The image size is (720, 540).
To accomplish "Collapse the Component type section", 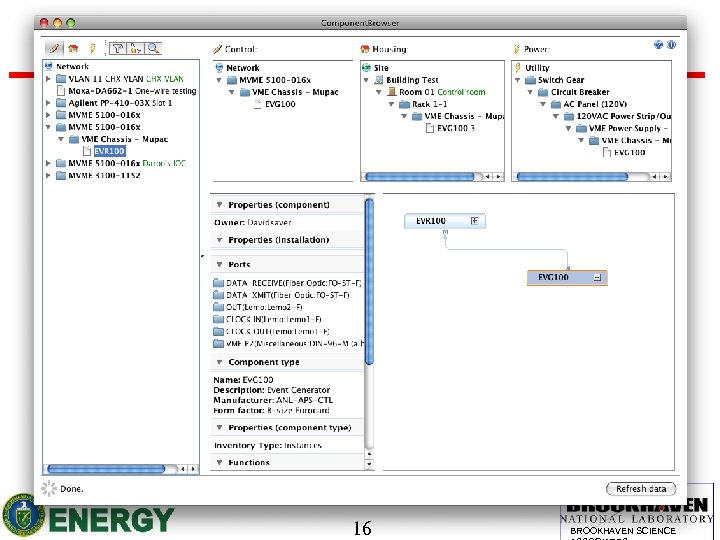I will point(219,362).
